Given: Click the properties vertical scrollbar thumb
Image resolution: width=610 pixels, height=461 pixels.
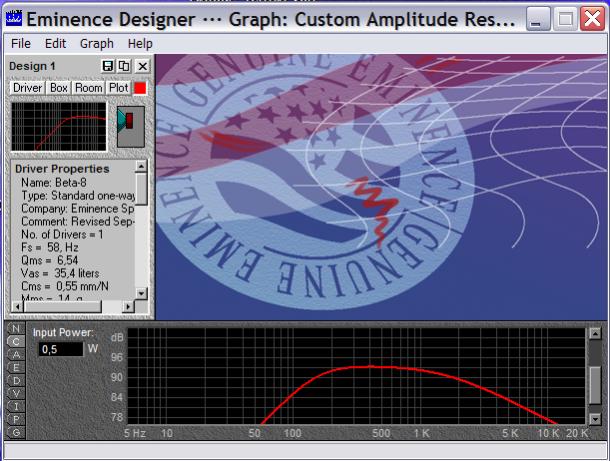Looking at the screenshot, I should coord(141,189).
